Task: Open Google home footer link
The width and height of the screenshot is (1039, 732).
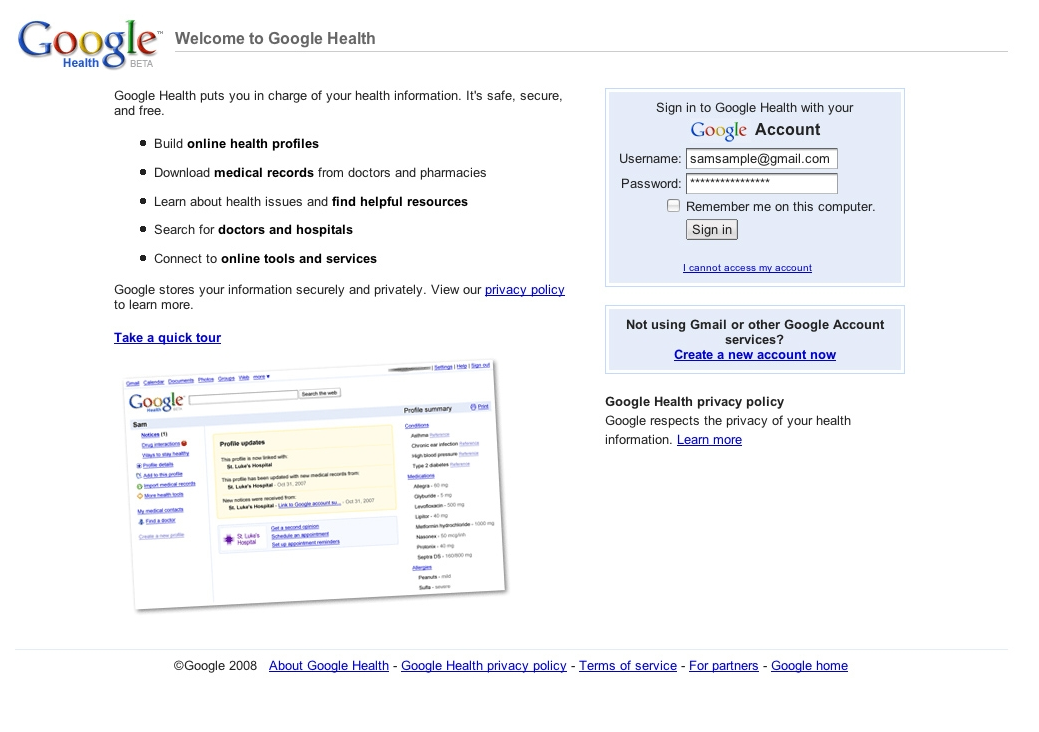Action: [x=809, y=666]
